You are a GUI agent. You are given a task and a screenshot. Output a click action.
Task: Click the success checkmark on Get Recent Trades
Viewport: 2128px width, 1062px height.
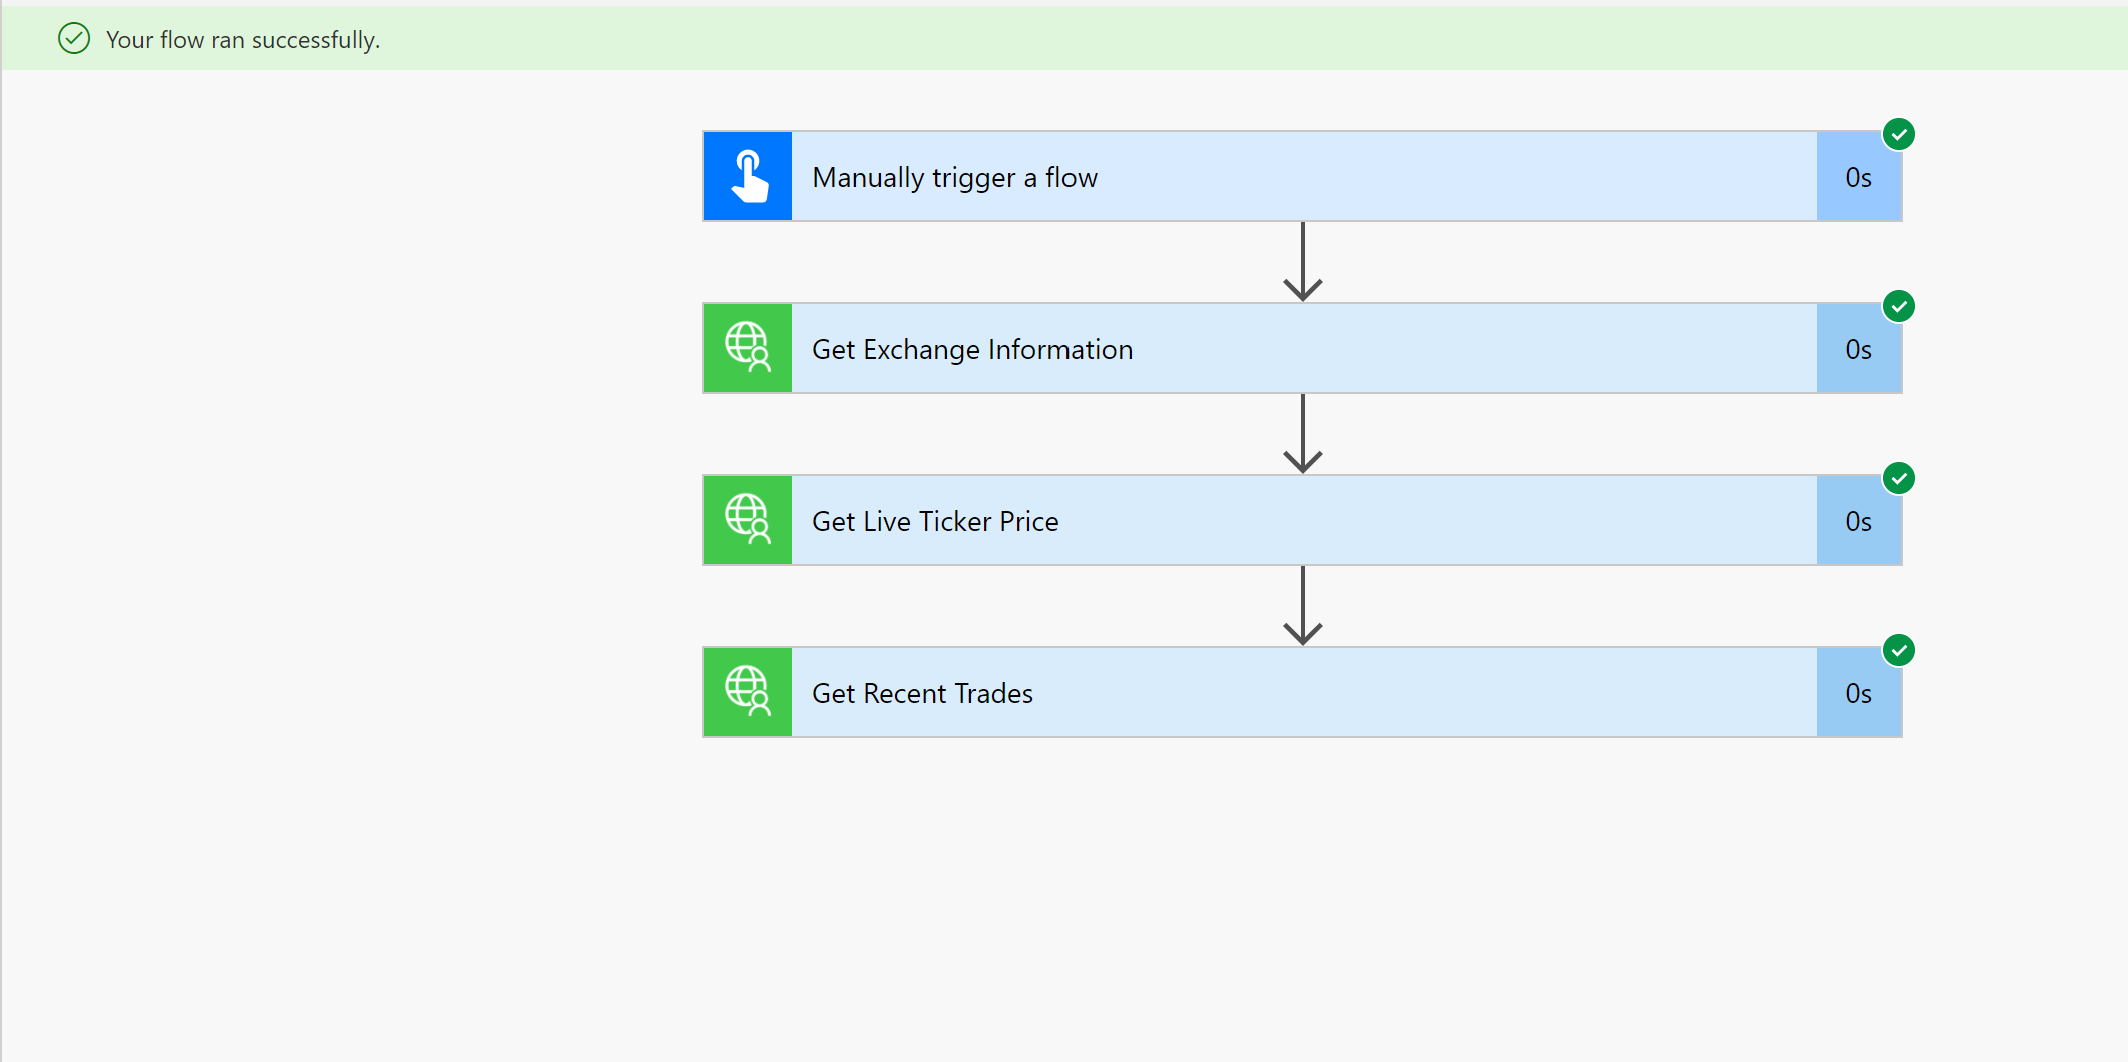point(1899,650)
